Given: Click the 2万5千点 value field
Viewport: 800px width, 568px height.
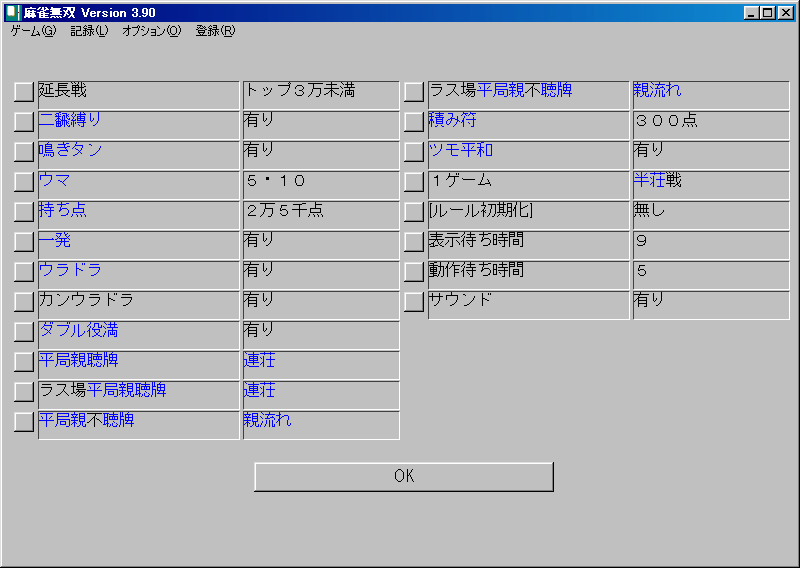Looking at the screenshot, I should [321, 215].
